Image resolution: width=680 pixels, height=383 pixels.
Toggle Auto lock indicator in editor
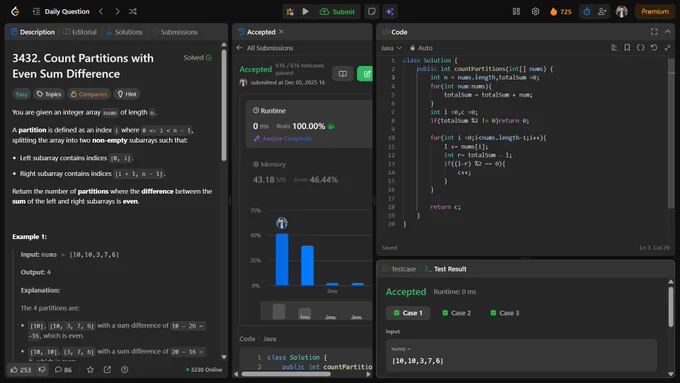(x=421, y=48)
